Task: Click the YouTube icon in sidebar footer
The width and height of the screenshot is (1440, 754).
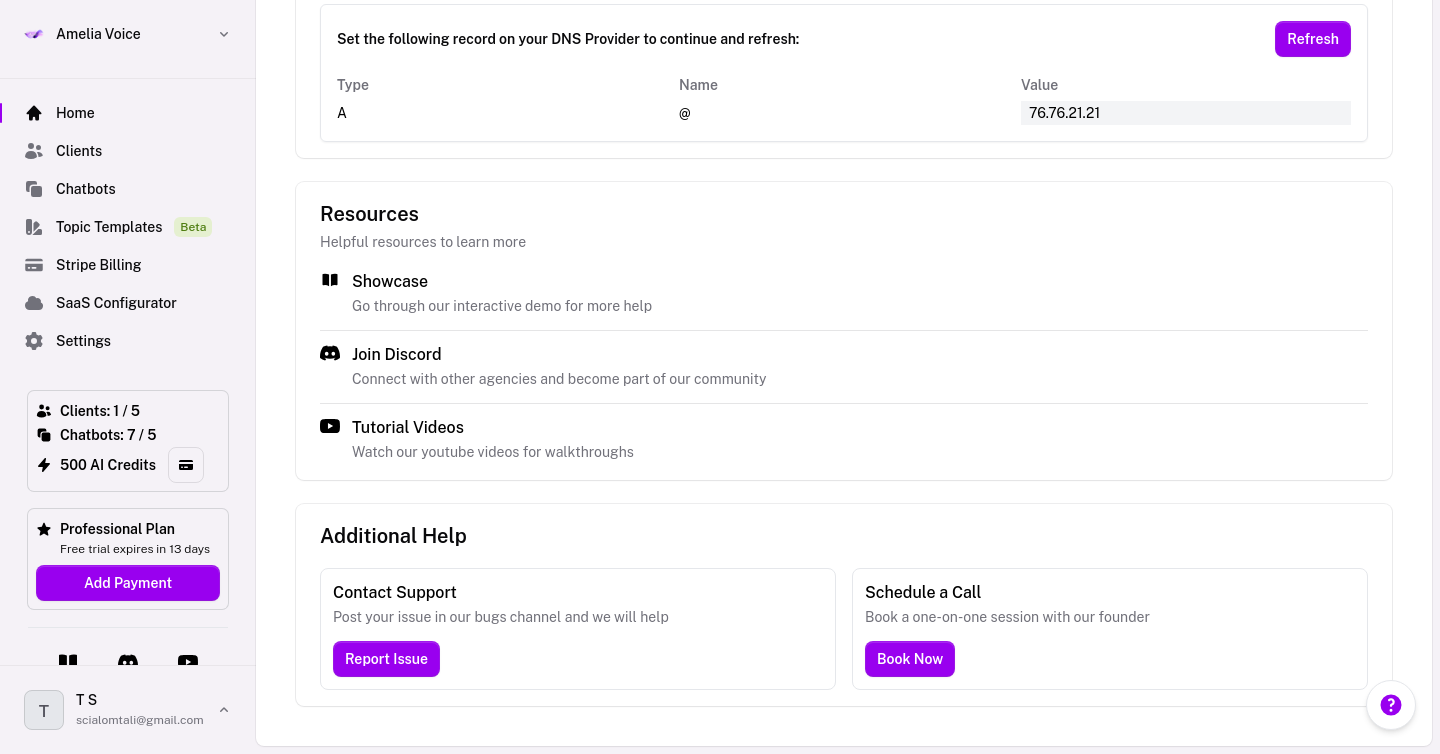Action: click(x=188, y=660)
